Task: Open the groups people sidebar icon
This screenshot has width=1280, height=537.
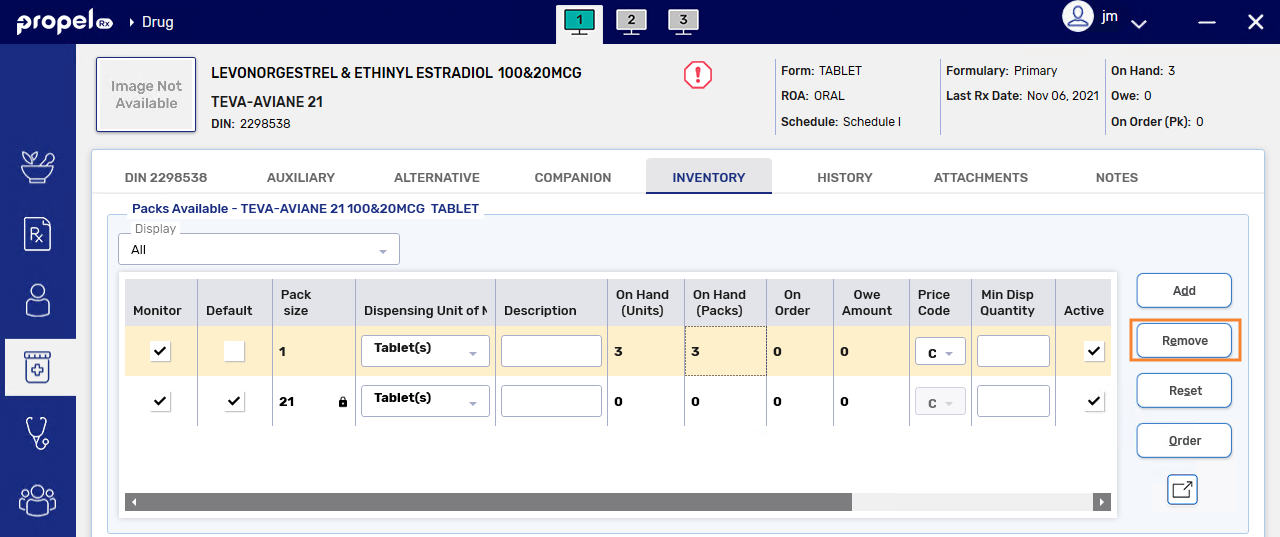Action: pyautogui.click(x=38, y=500)
